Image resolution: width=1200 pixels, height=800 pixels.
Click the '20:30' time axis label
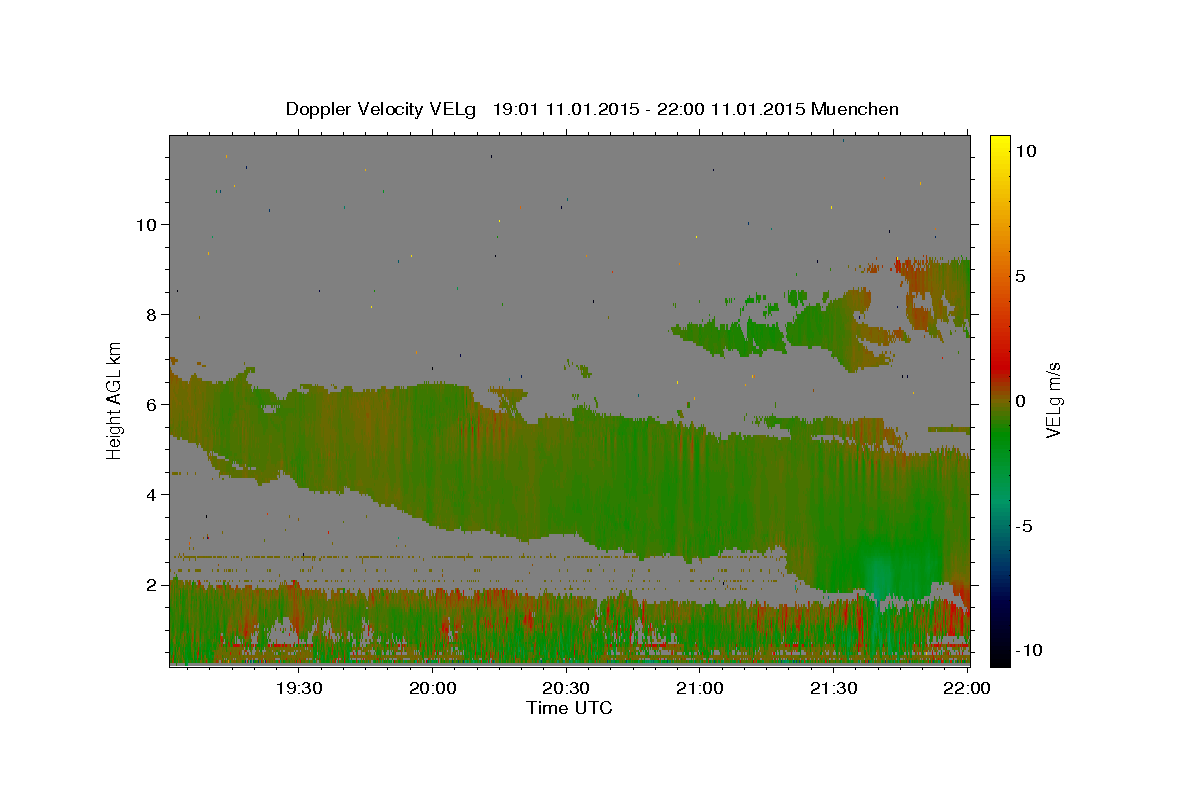point(566,688)
